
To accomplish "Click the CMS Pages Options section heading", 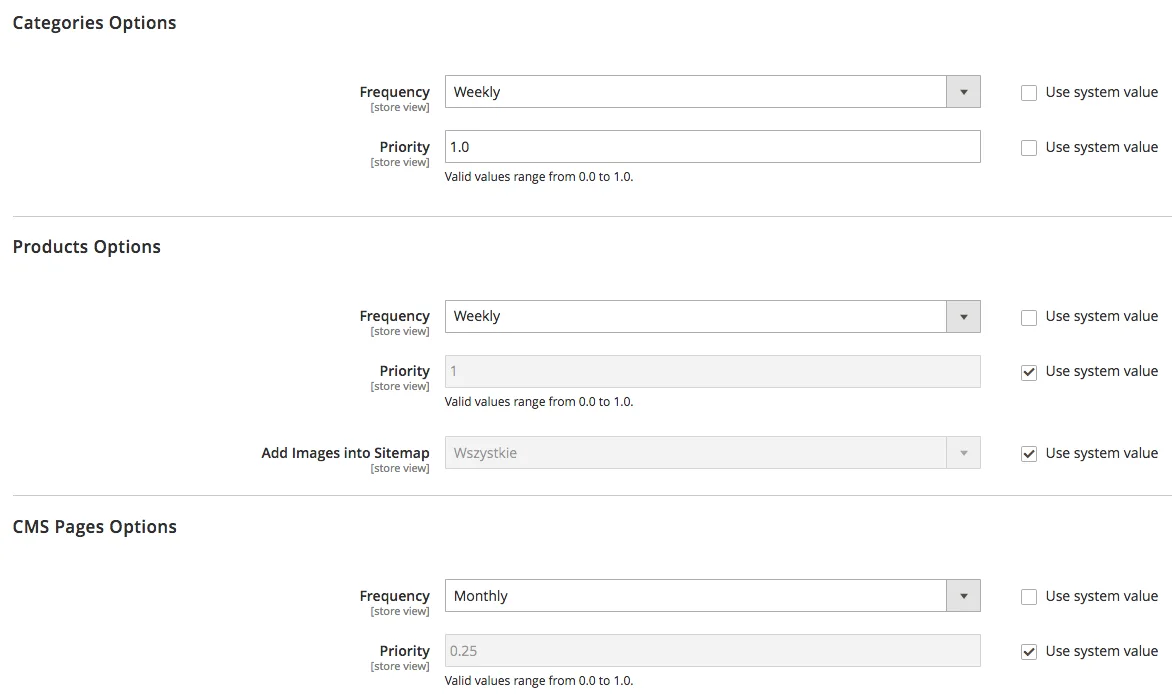I will (95, 527).
